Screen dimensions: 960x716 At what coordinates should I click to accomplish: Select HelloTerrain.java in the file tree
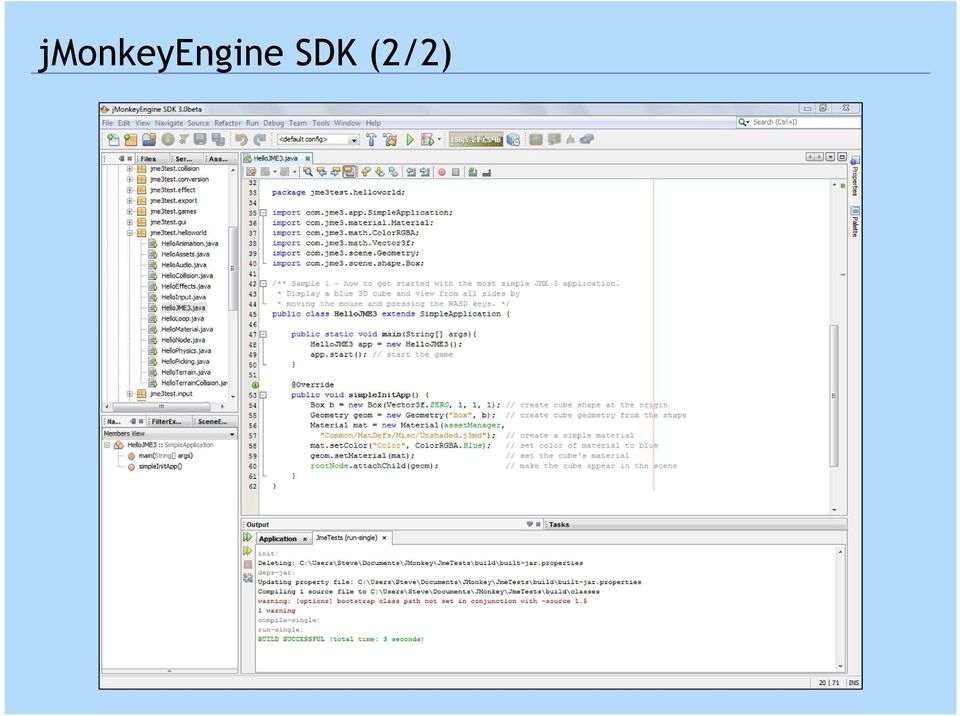pos(186,372)
